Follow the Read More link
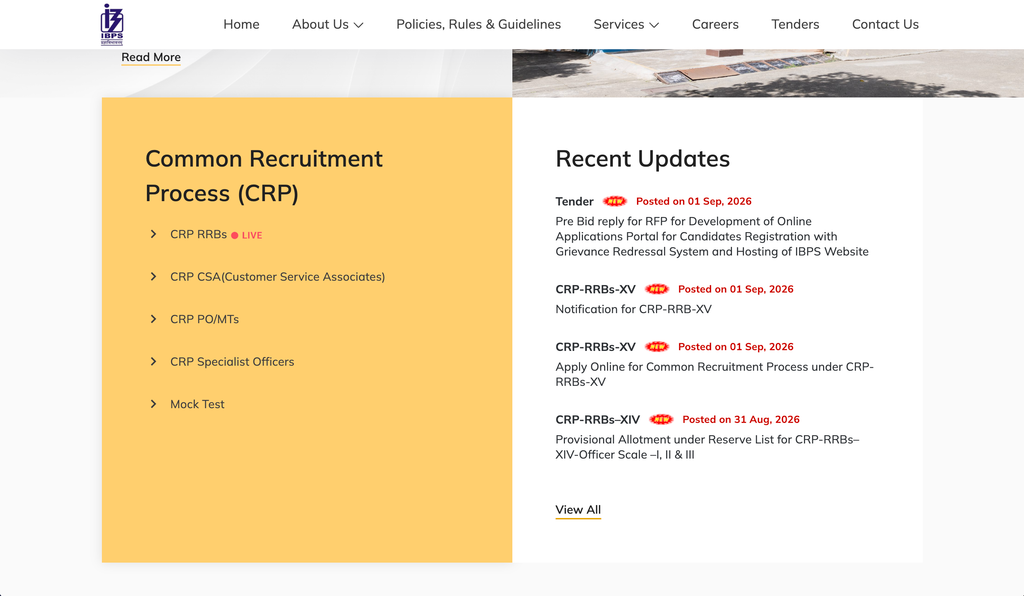 [x=151, y=57]
